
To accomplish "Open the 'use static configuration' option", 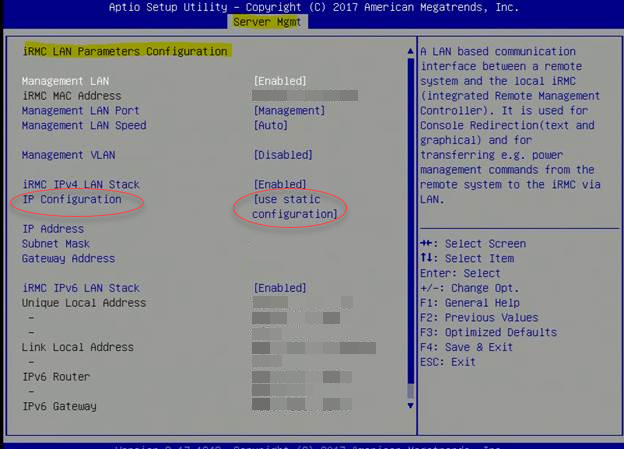I will click(296, 207).
